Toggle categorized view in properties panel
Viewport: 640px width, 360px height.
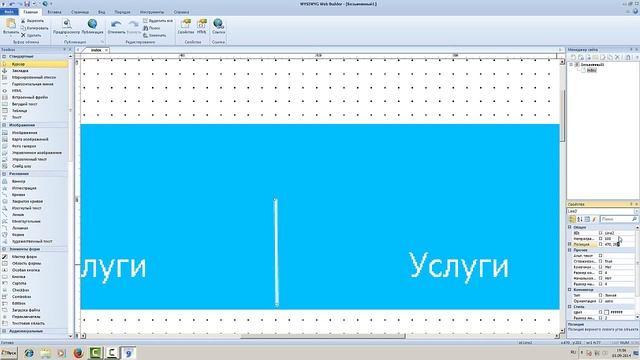pos(572,219)
